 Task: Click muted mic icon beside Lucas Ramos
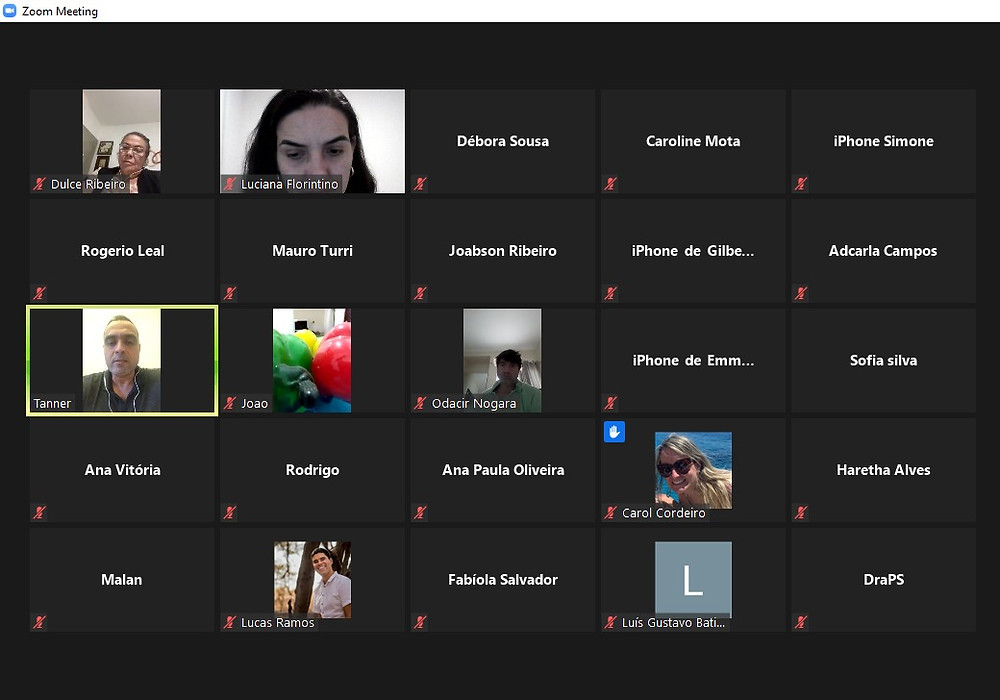coord(230,622)
